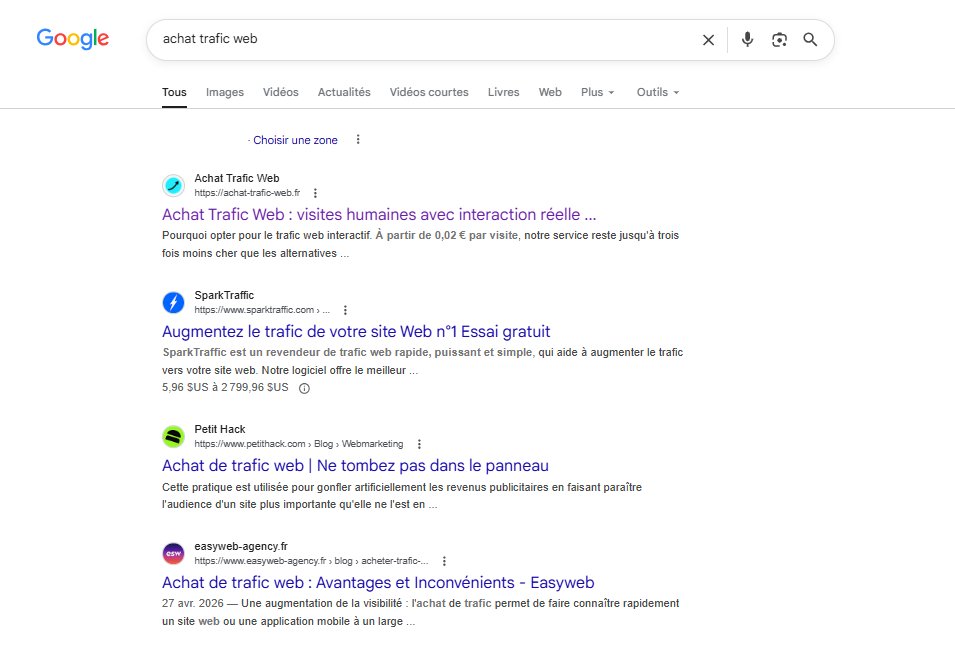Open the Vidéos courtes tab
Screen dimensions: 955x645
tap(429, 92)
